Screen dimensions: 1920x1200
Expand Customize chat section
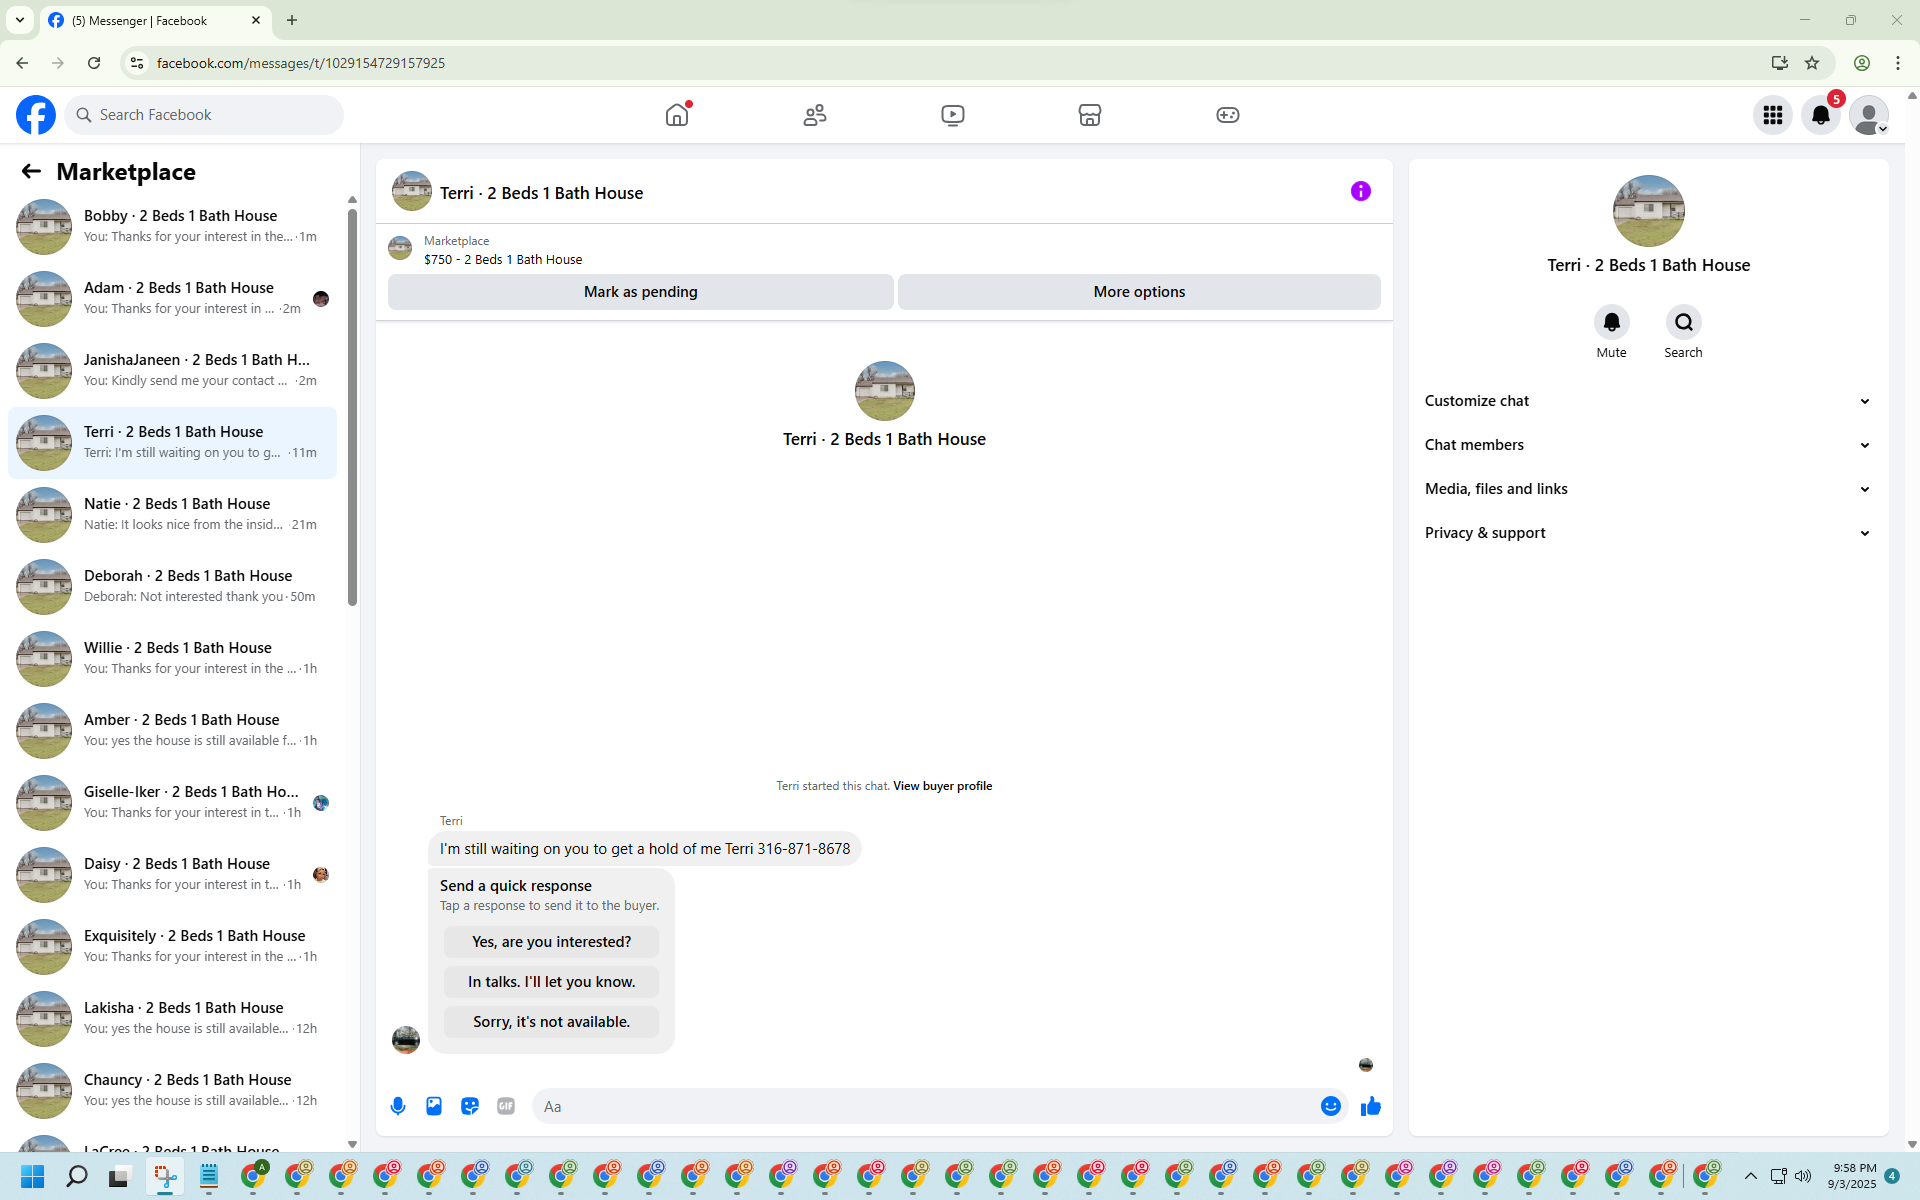pos(1648,401)
